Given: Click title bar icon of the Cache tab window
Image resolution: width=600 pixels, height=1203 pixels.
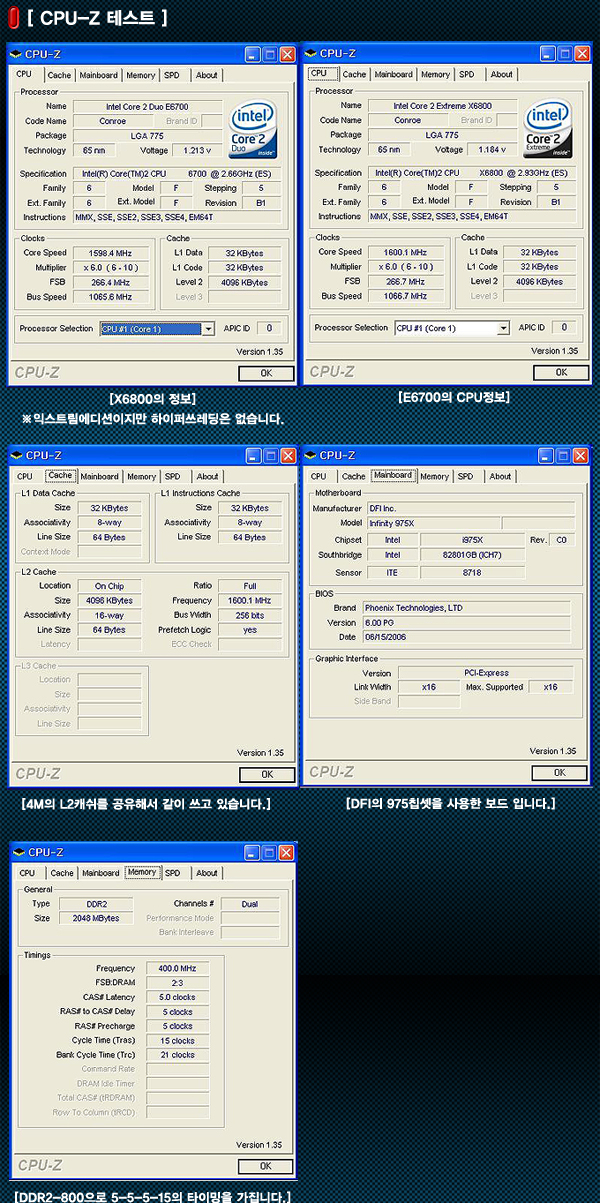Looking at the screenshot, I should pos(16,455).
